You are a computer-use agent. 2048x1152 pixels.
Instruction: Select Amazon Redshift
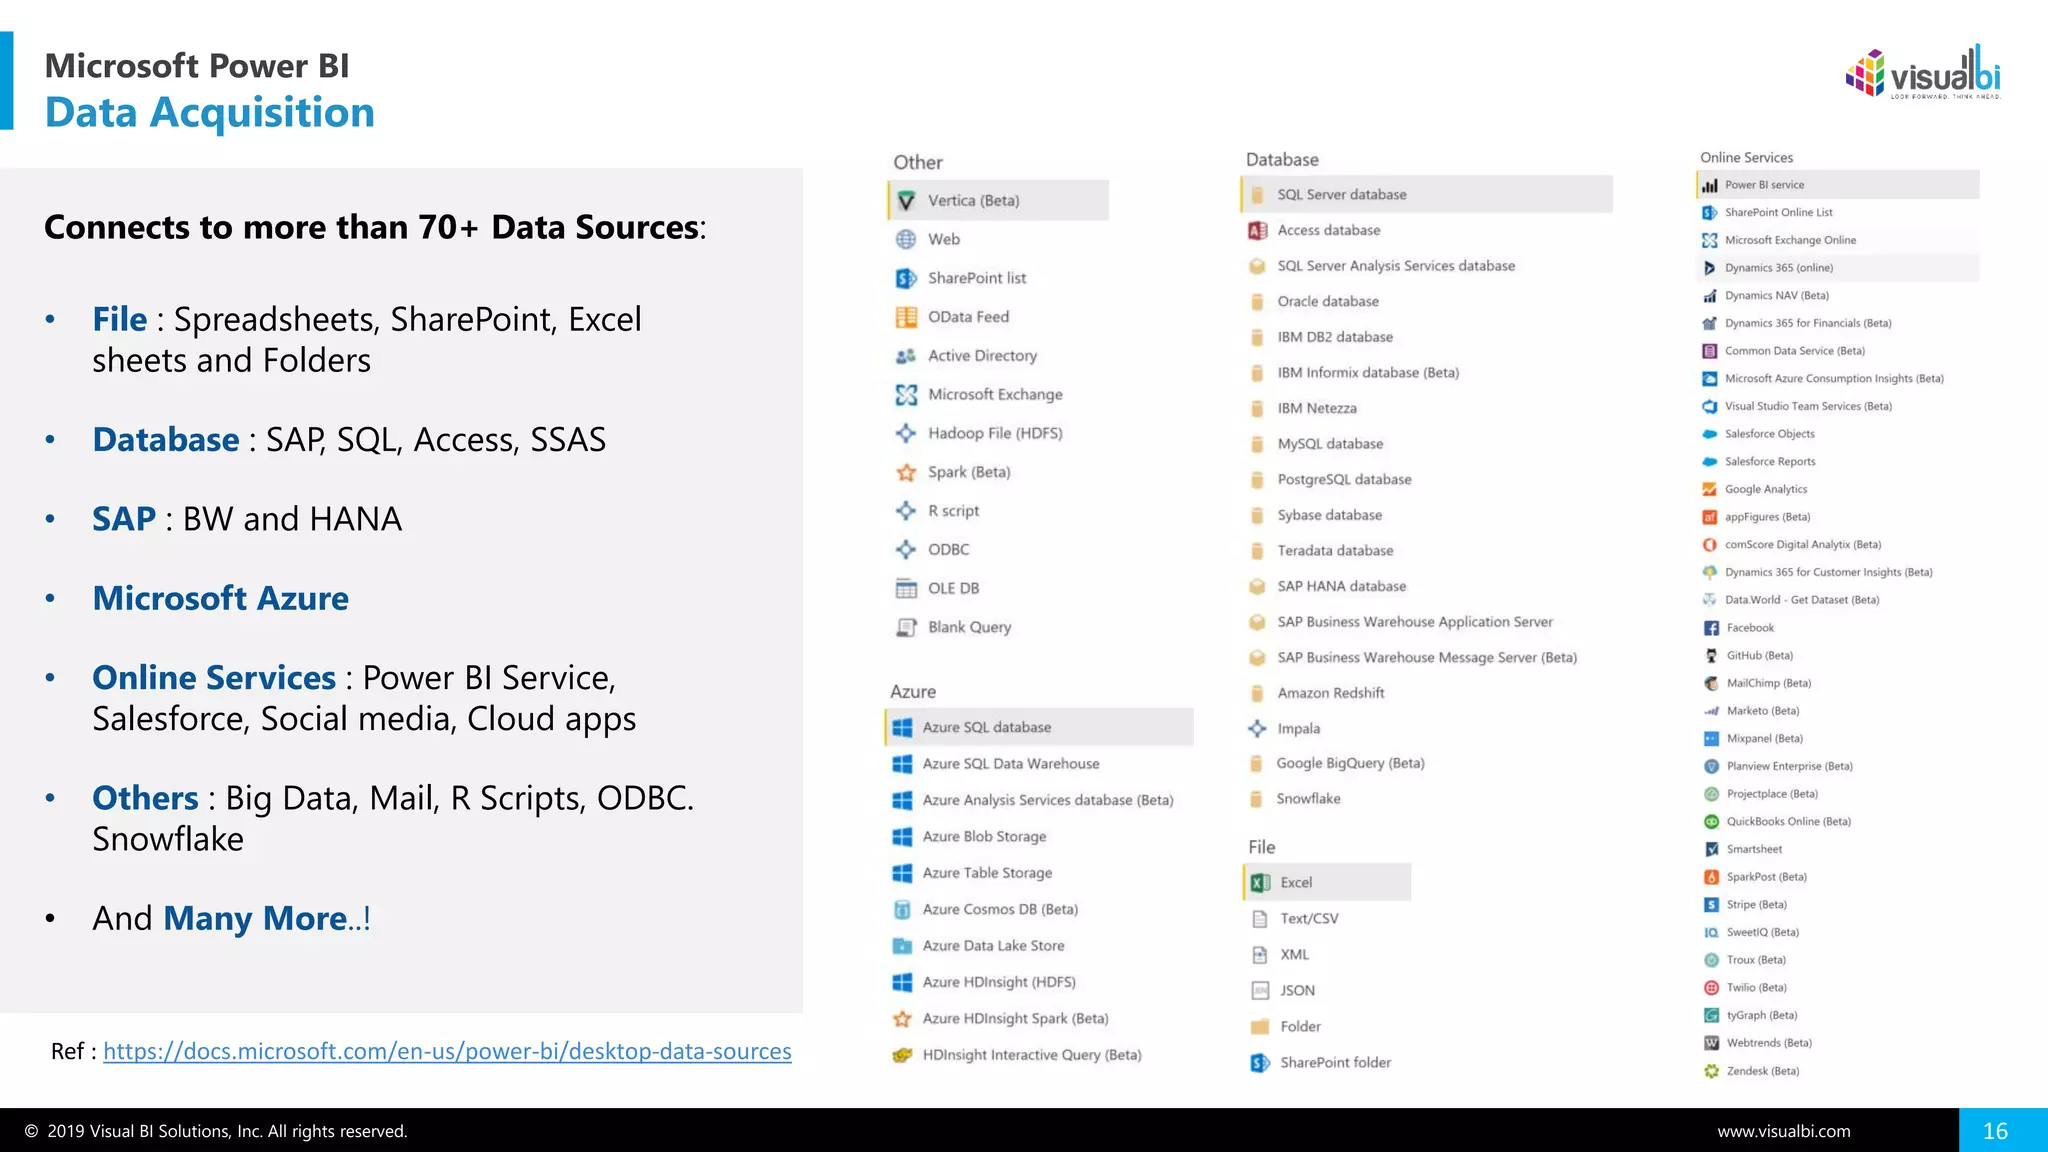[x=1318, y=693]
